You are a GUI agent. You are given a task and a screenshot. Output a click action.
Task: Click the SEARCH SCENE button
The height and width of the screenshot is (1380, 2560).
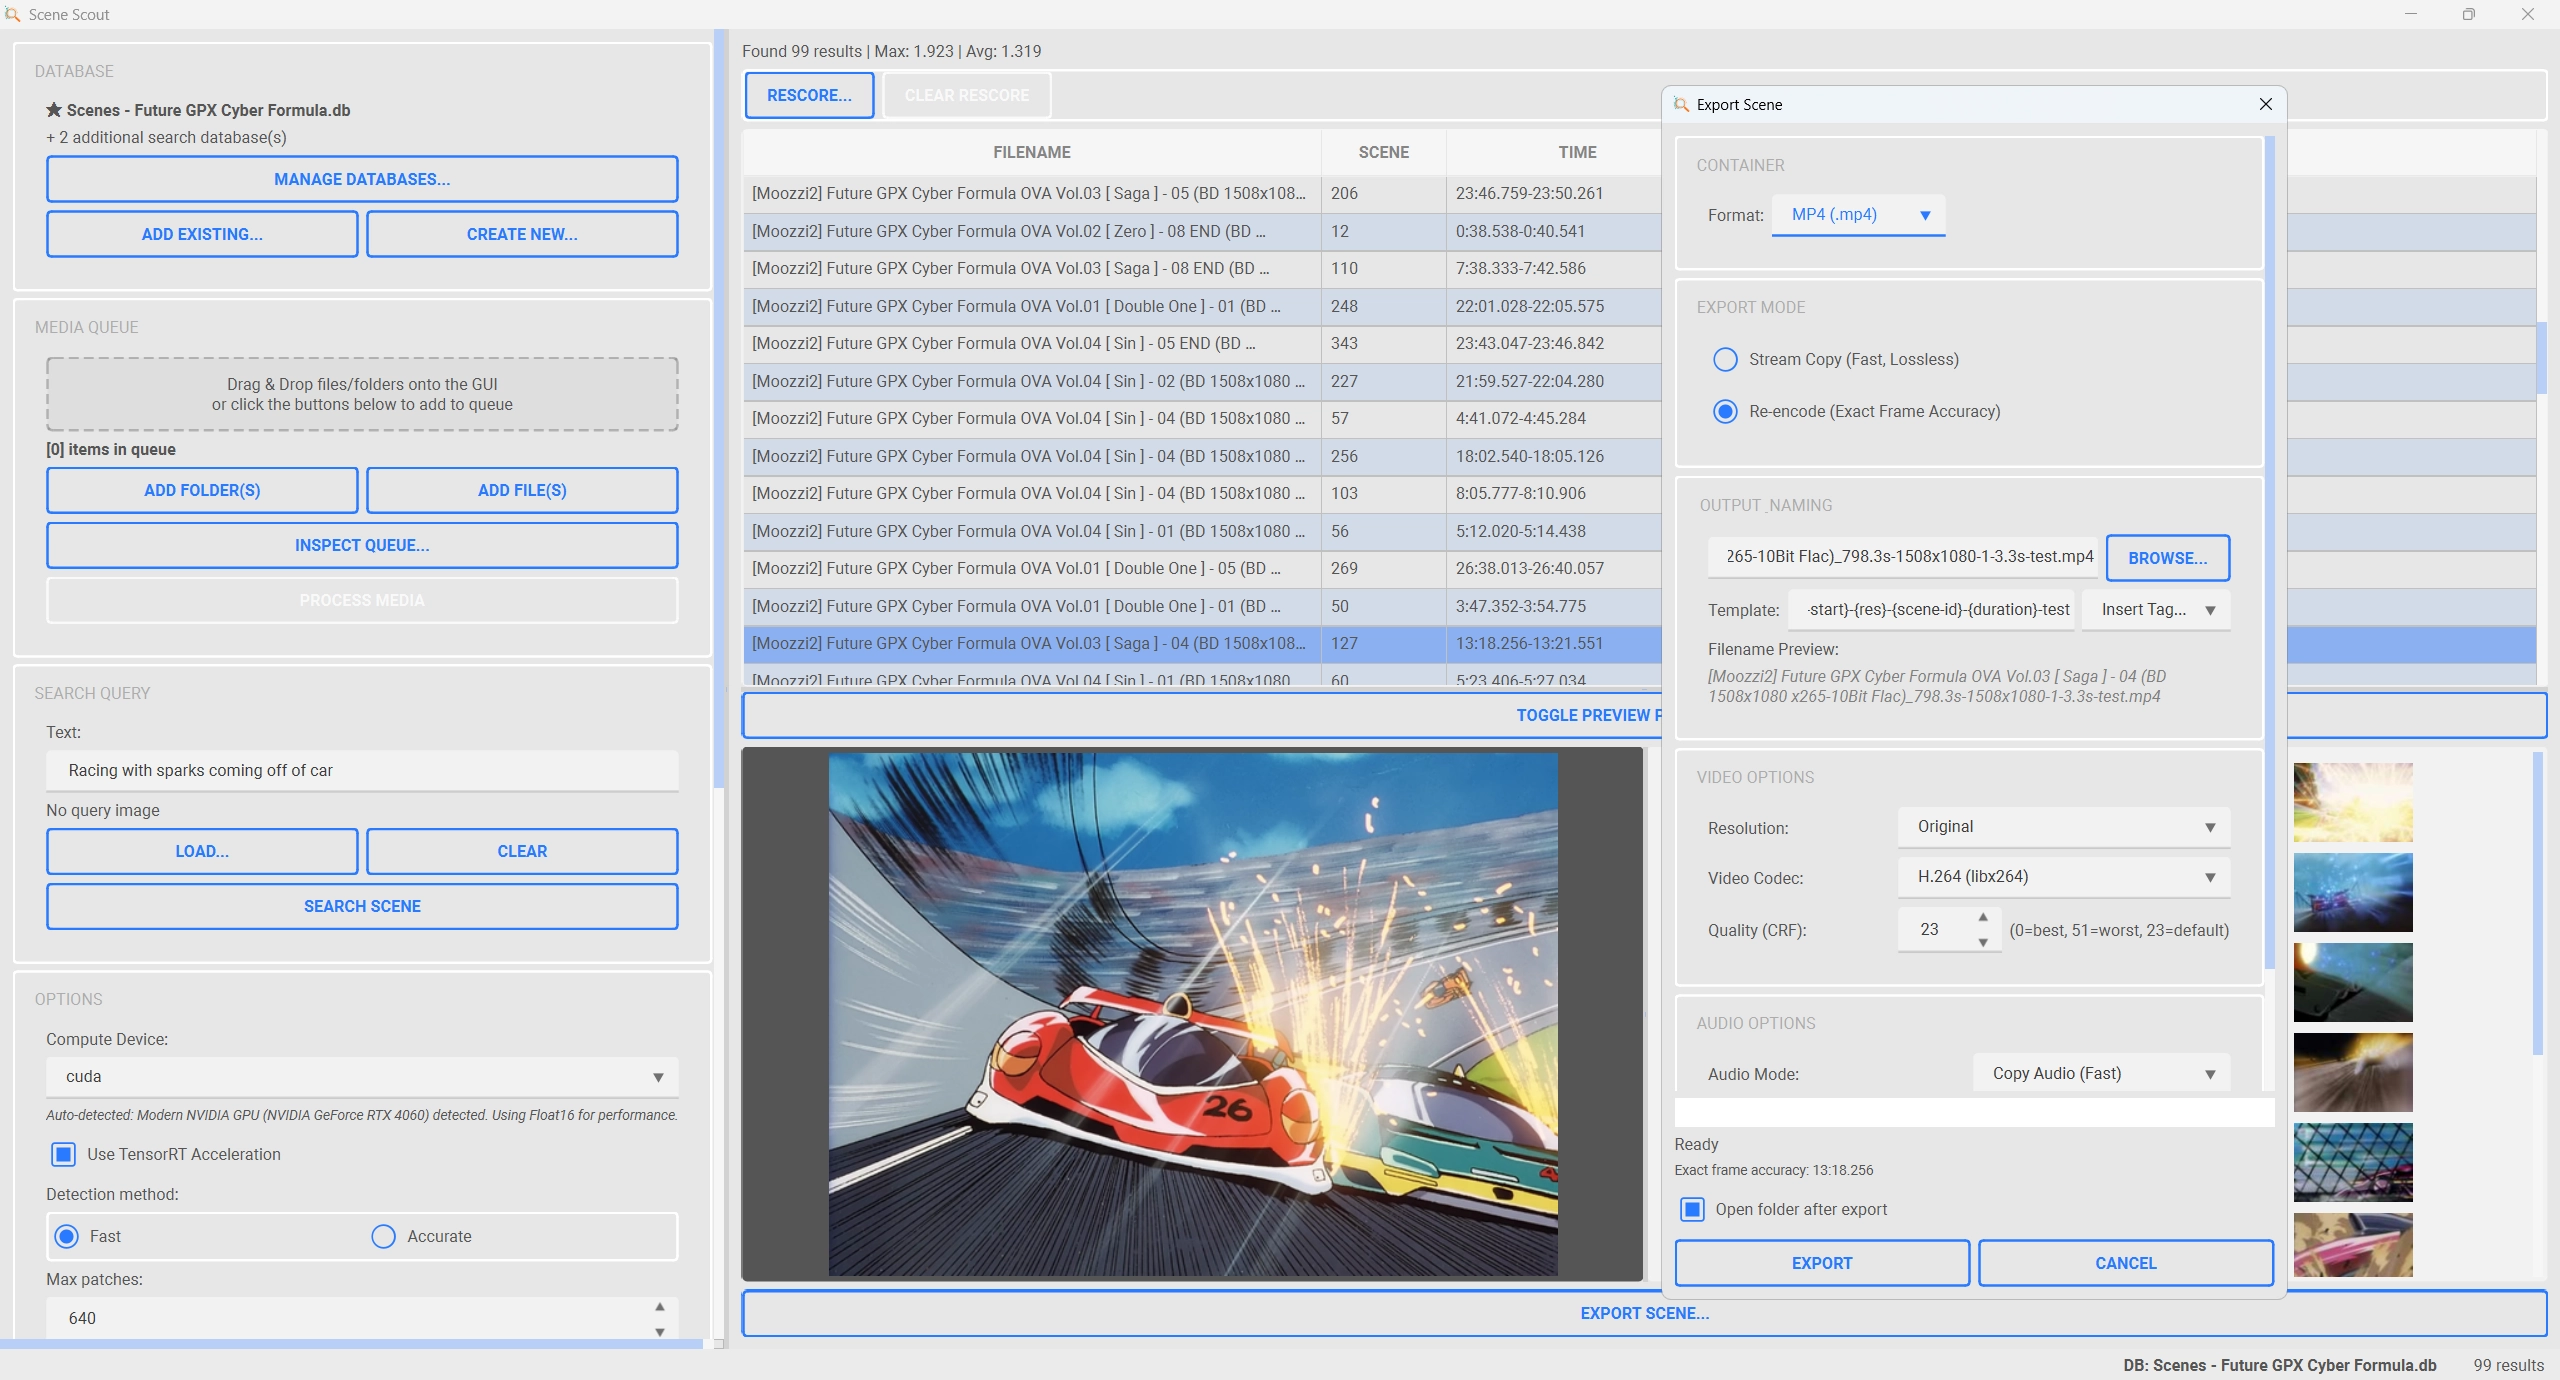(362, 906)
